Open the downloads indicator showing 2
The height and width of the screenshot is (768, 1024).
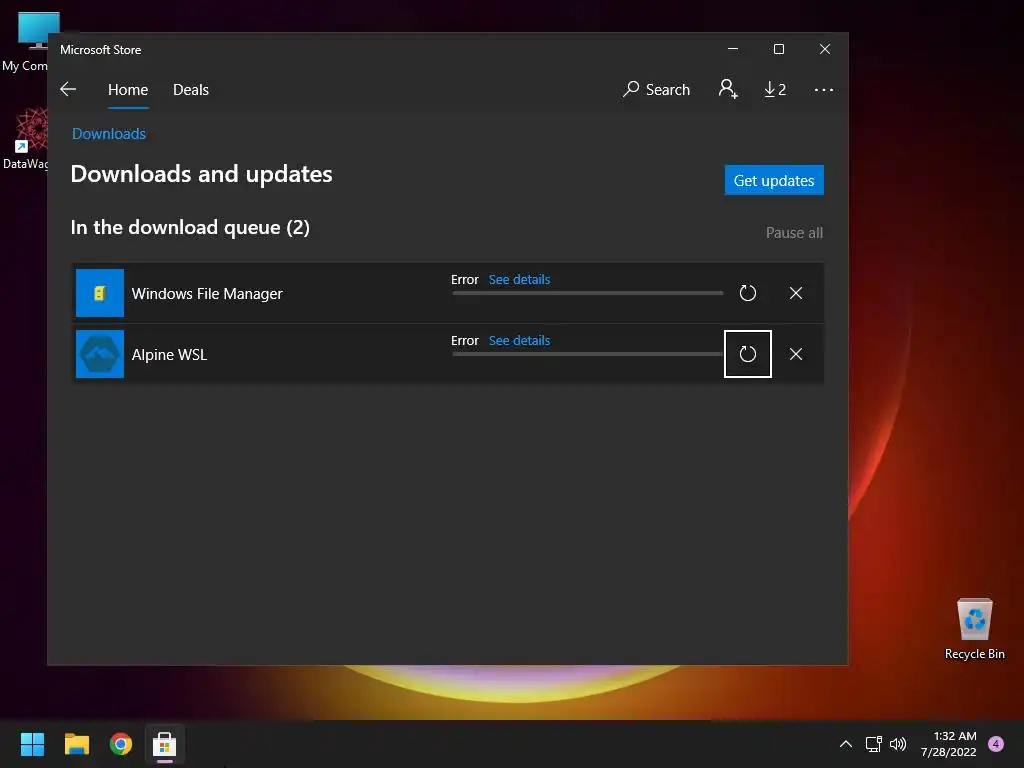[x=775, y=89]
